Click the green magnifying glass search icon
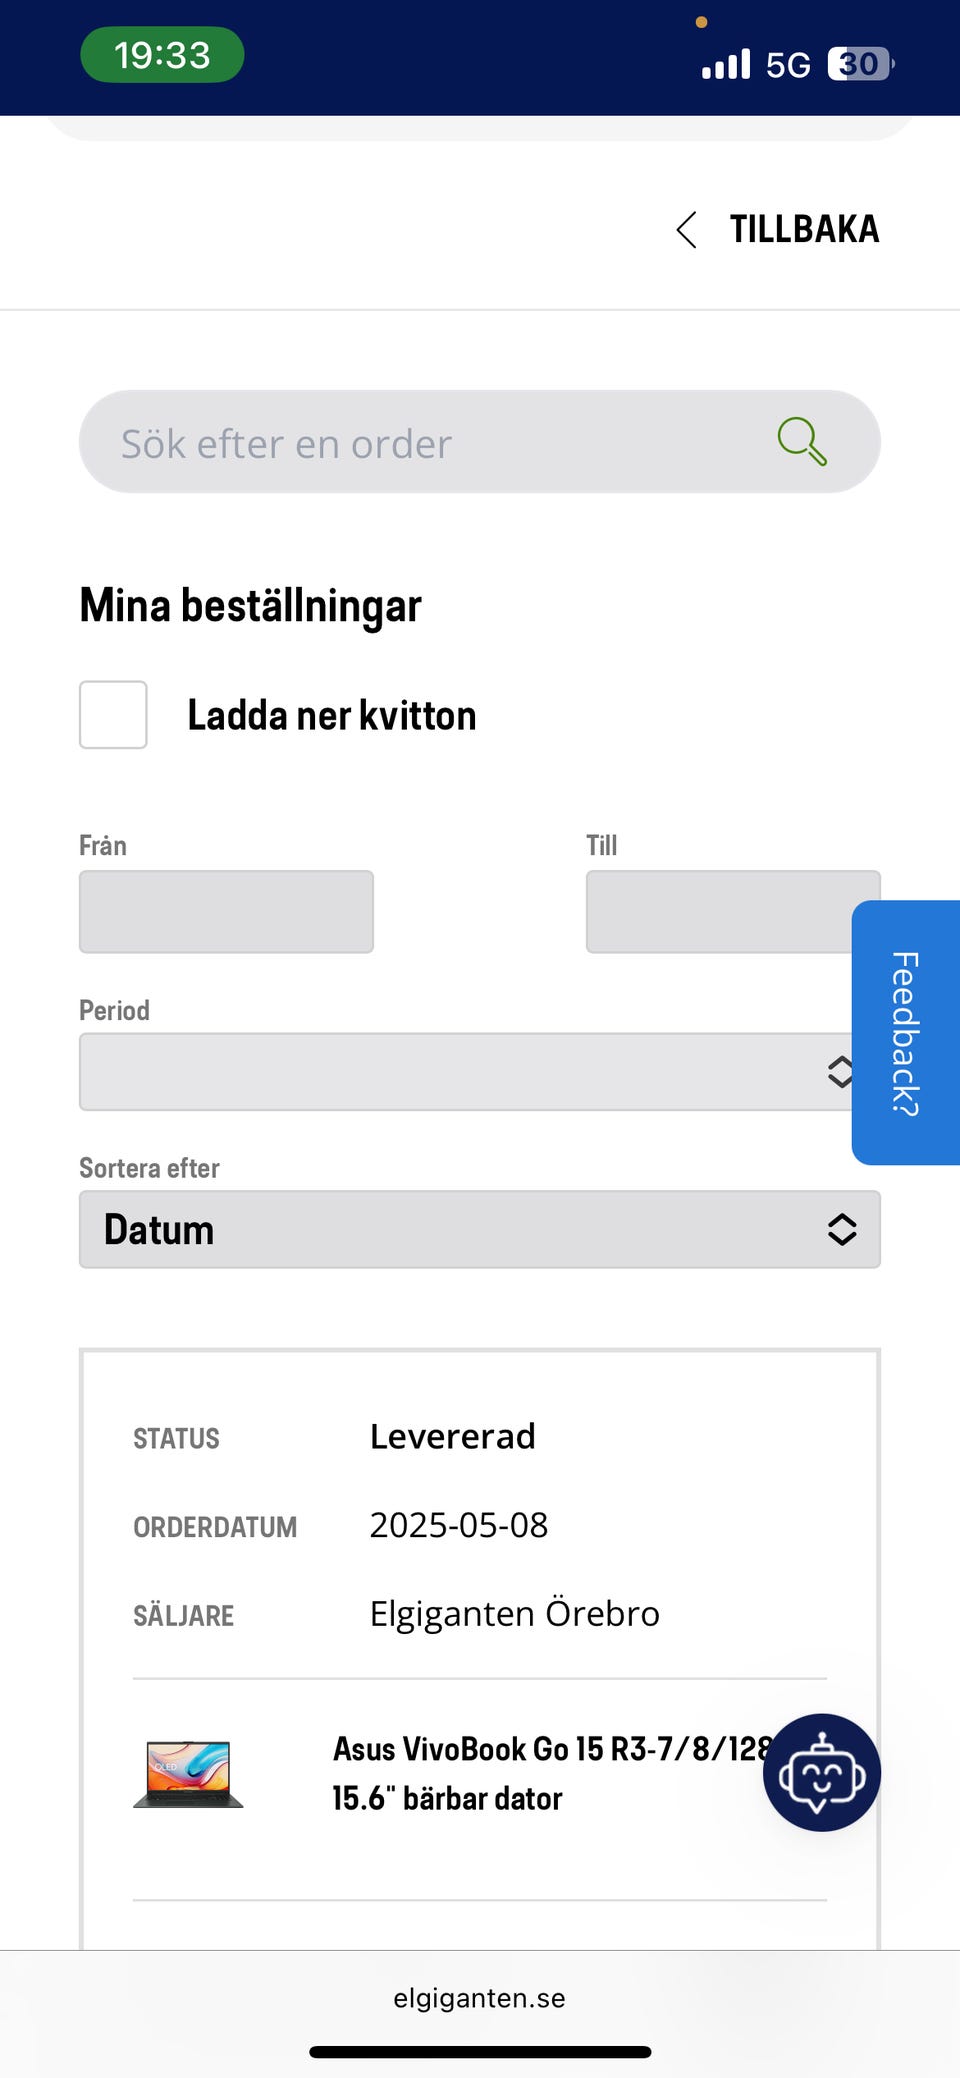 (802, 442)
